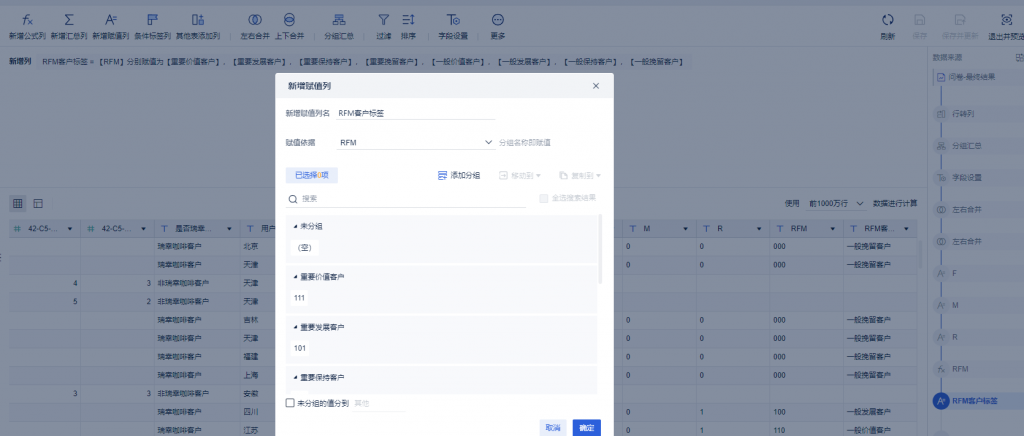
Task: Click the 字段设置 toolbar icon
Action: pyautogui.click(x=453, y=20)
